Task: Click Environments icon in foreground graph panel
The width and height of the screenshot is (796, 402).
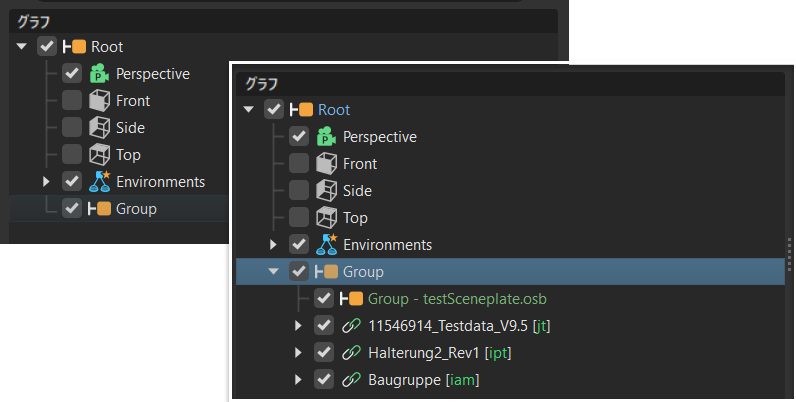Action: tap(326, 245)
